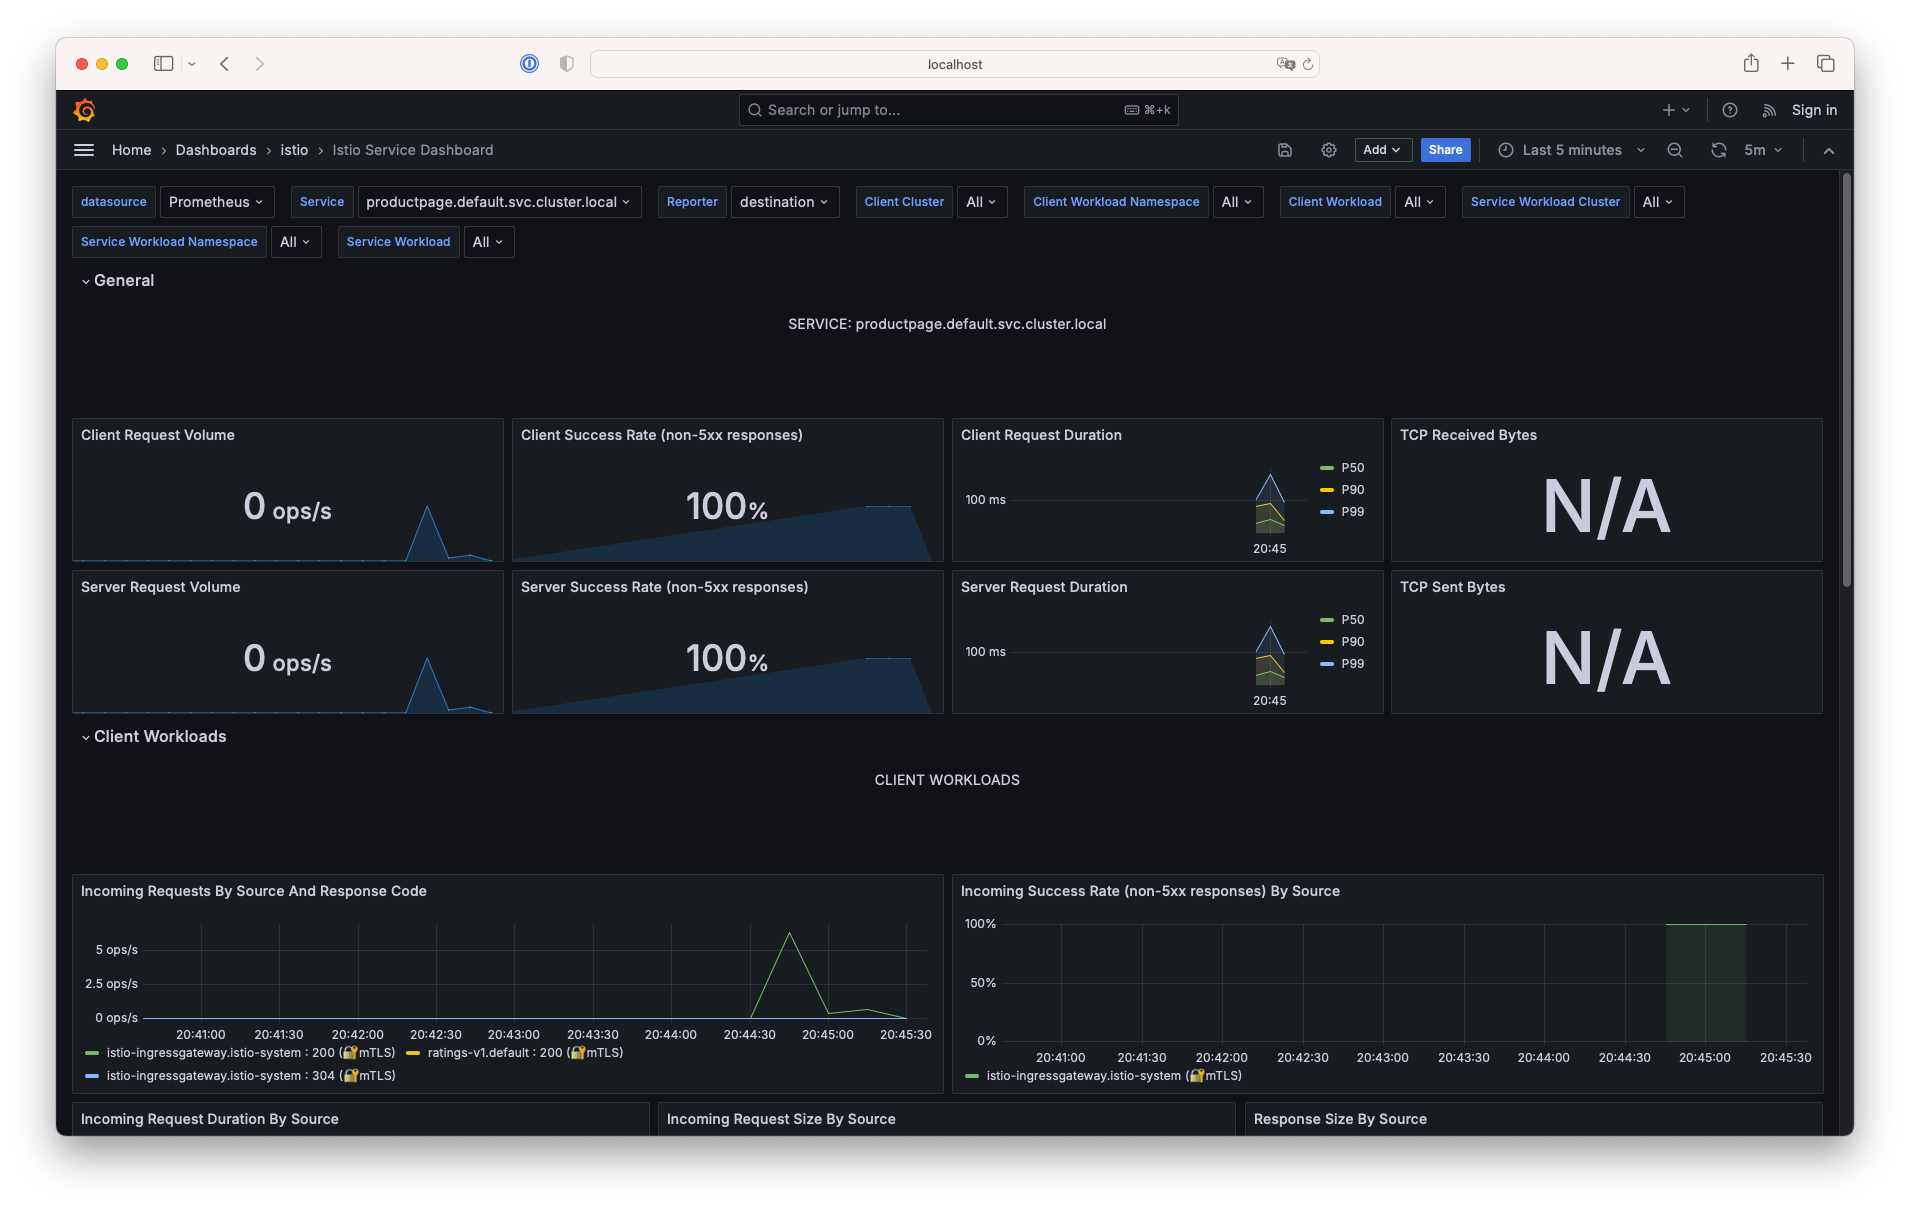Refresh the dashboard now

[x=1719, y=150]
